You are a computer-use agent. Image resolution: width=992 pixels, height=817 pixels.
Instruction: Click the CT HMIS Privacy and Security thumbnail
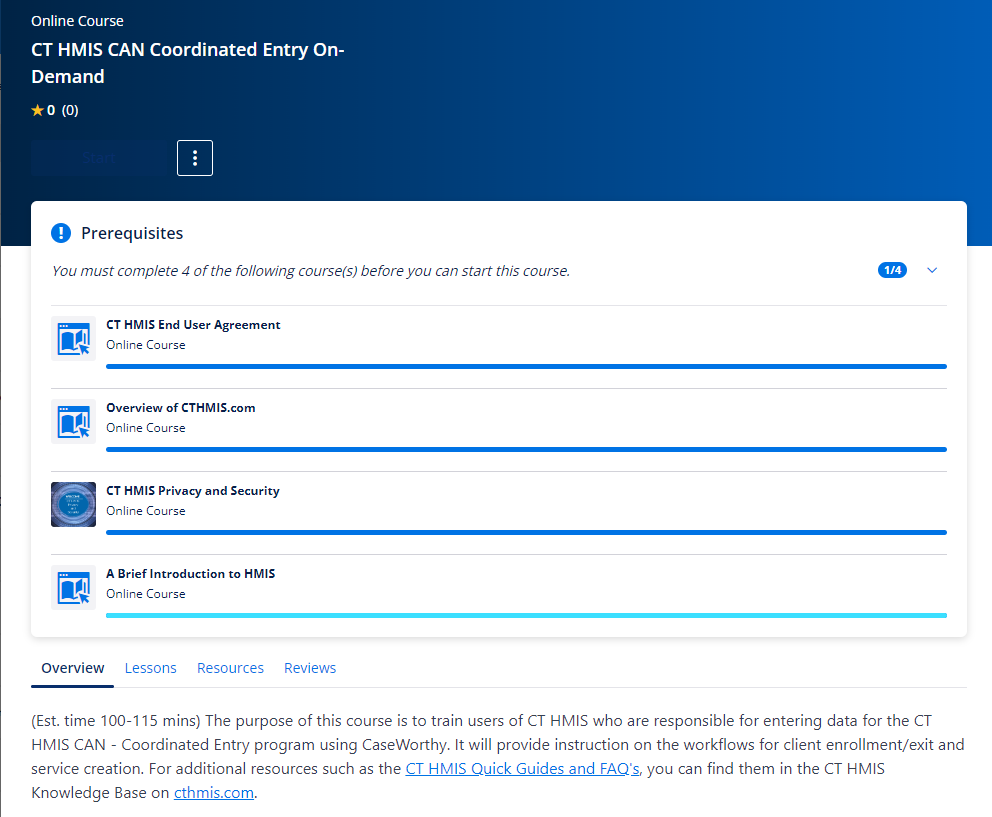[x=73, y=504]
